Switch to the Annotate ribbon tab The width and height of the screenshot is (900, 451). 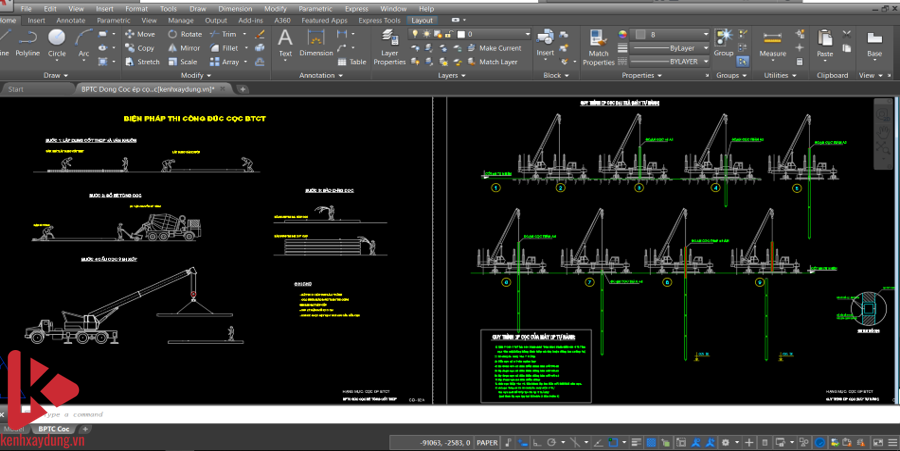70,20
